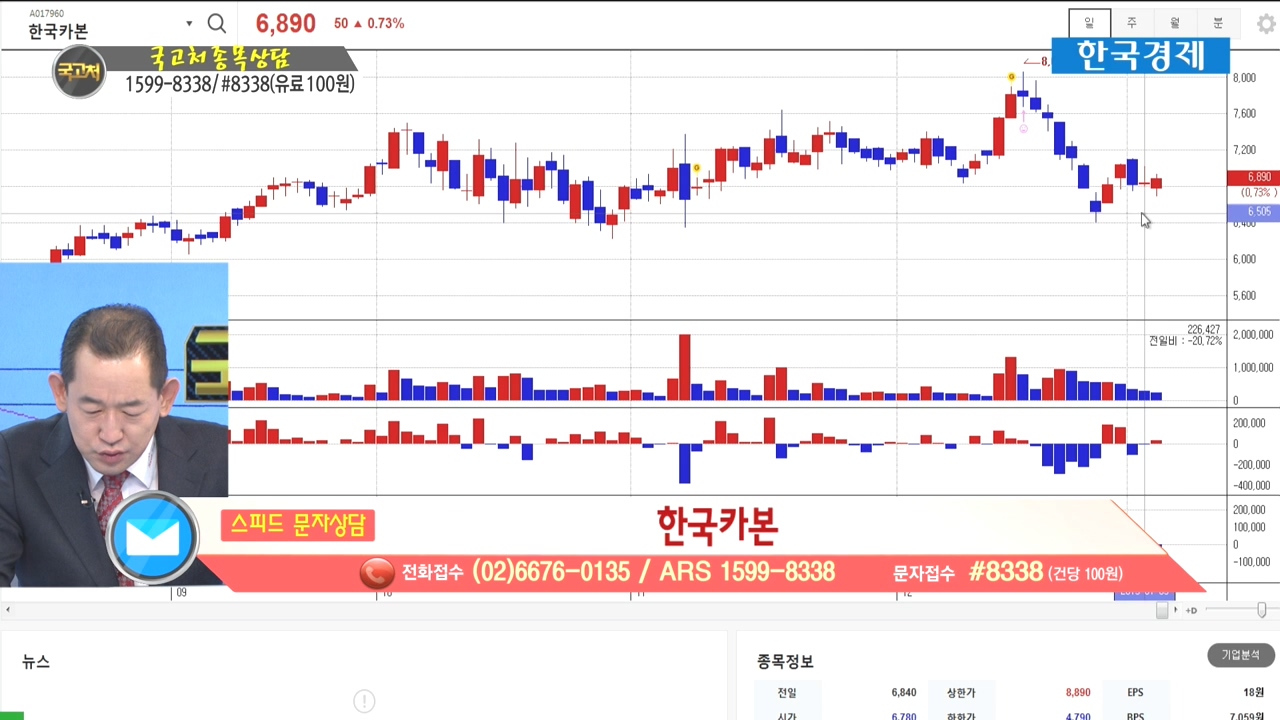
Task: Click the scrollbar right arrow next to +D
Action: [x=1176, y=610]
